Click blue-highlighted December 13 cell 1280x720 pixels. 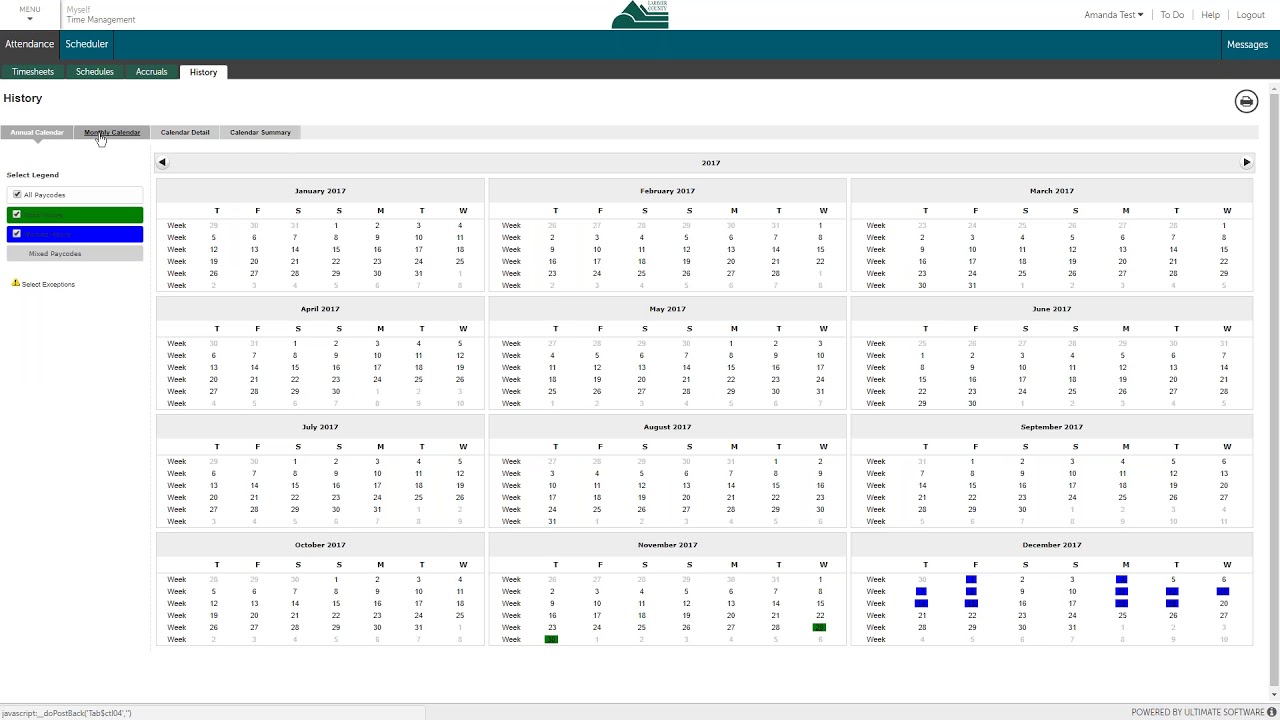(x=1223, y=591)
